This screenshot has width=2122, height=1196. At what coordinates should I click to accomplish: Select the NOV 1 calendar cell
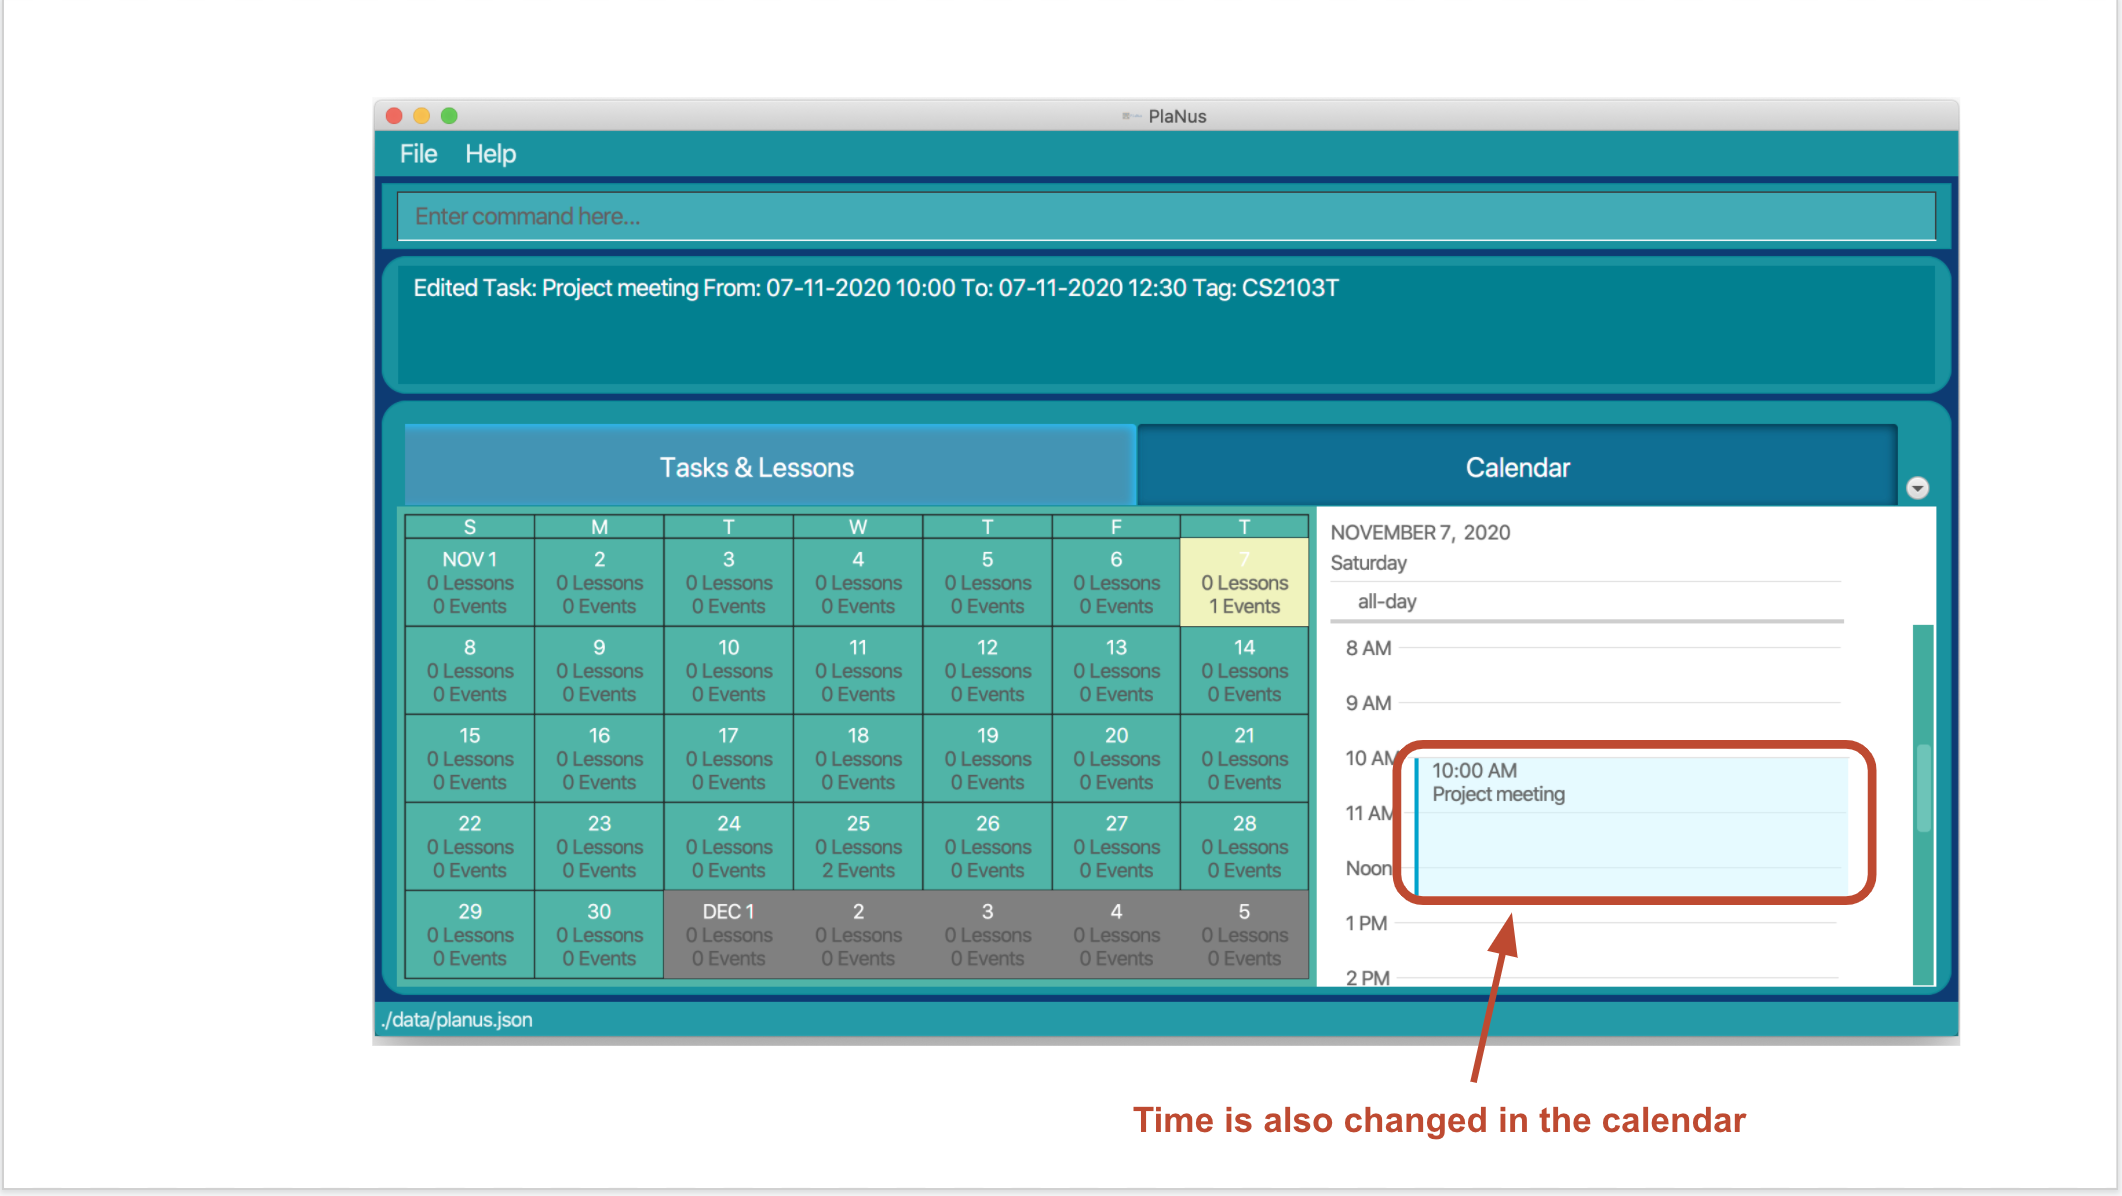tap(470, 582)
